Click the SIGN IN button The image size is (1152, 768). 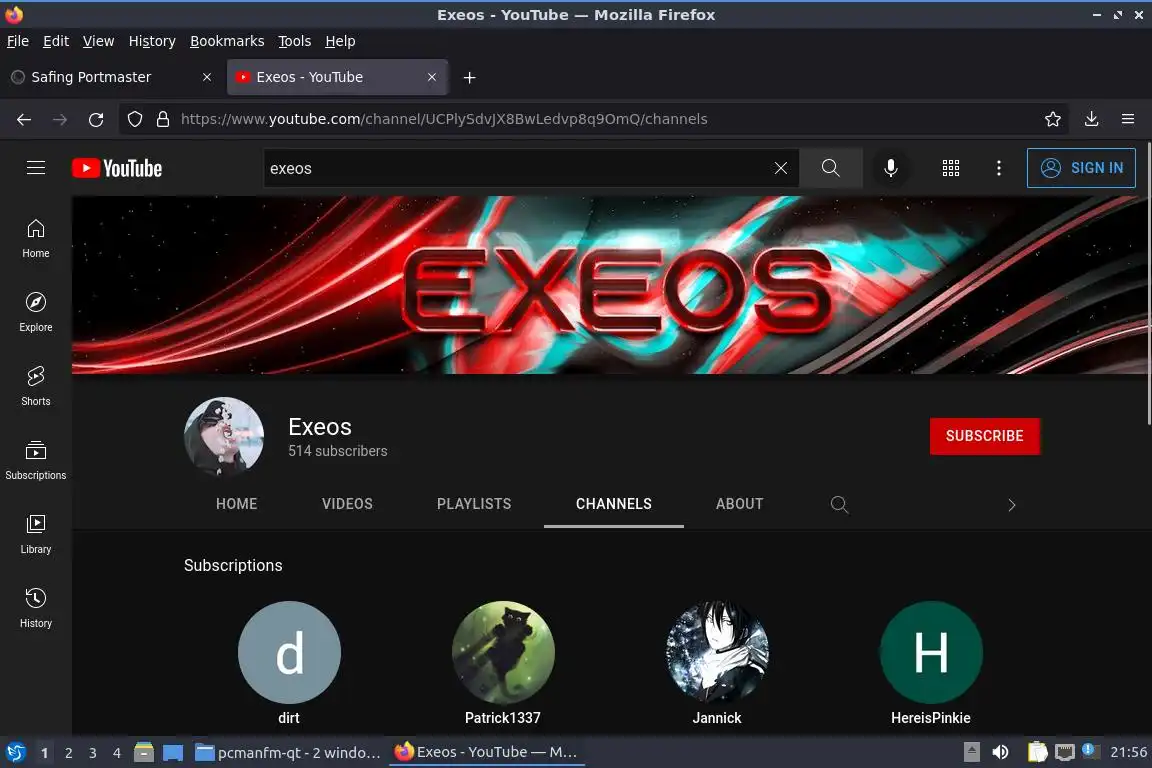[1081, 168]
